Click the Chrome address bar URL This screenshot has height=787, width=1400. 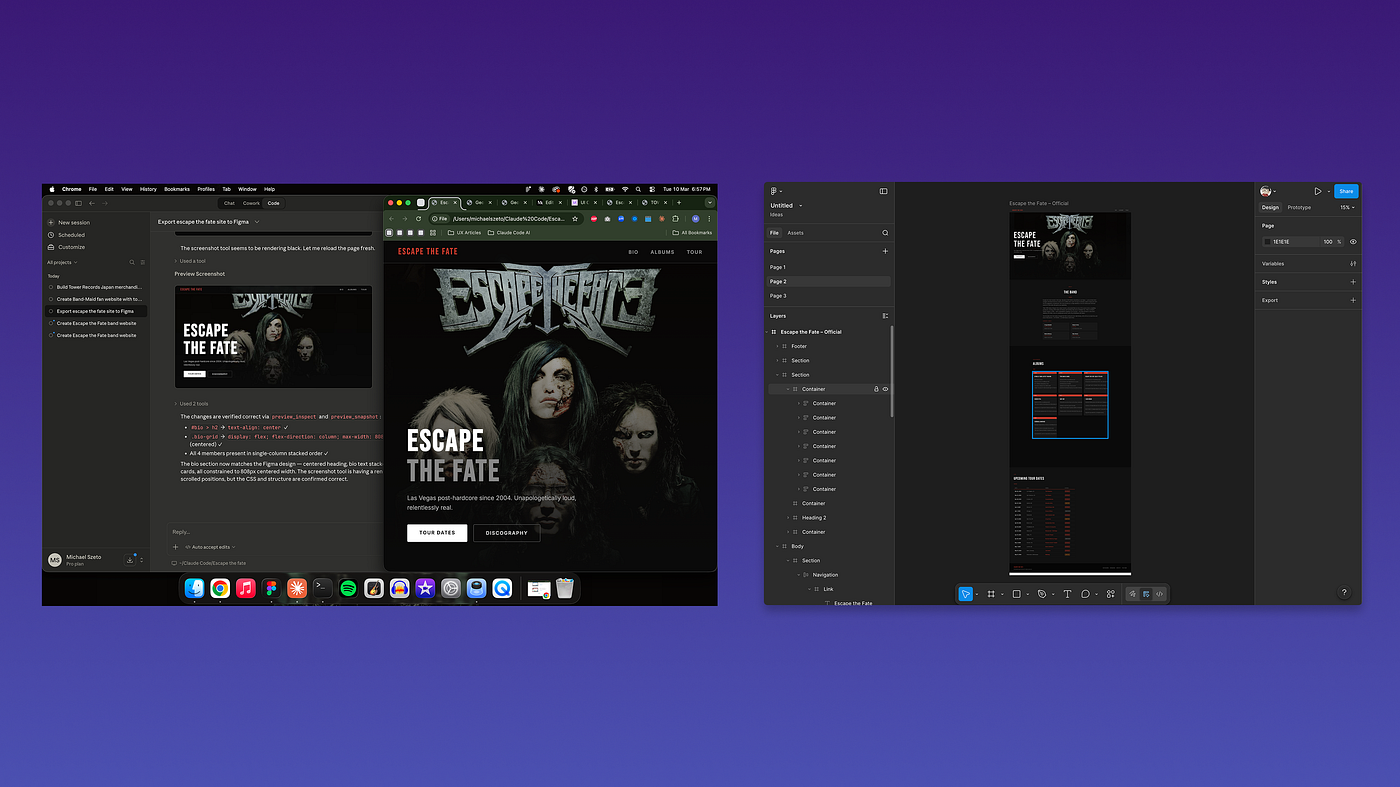tap(508, 218)
